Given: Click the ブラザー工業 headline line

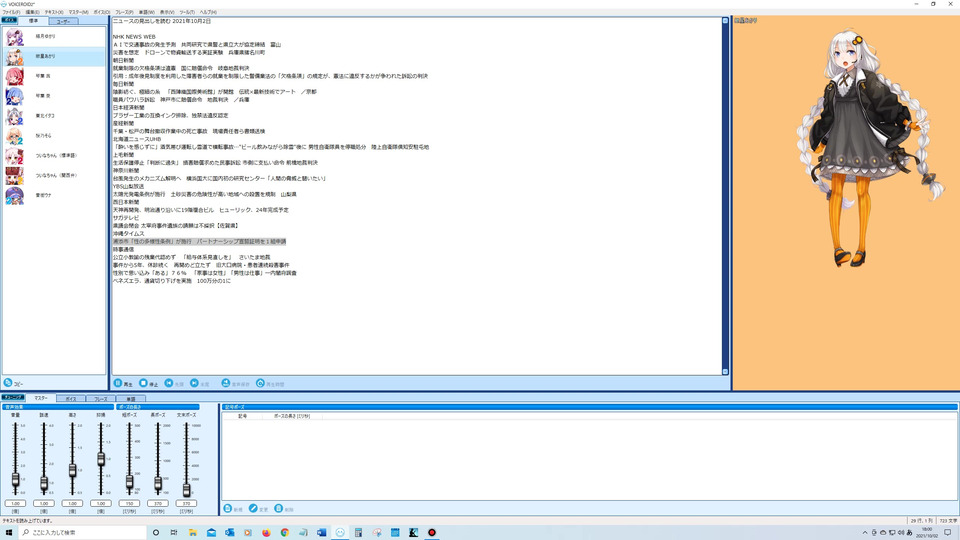Looking at the screenshot, I should [170, 116].
